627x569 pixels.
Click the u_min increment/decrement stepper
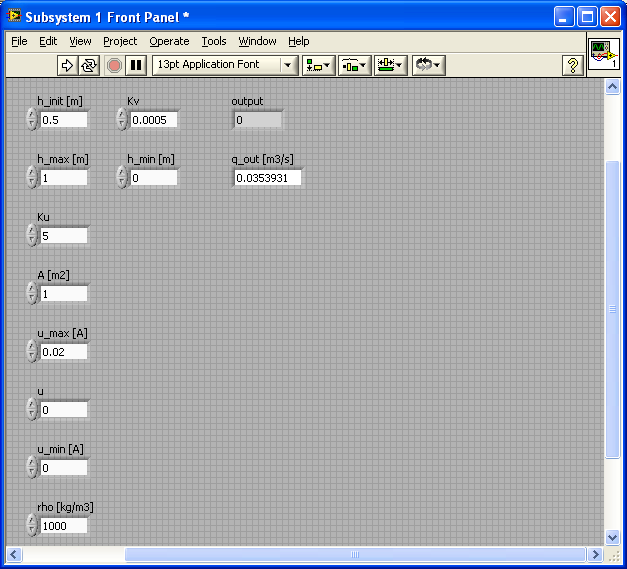32,467
